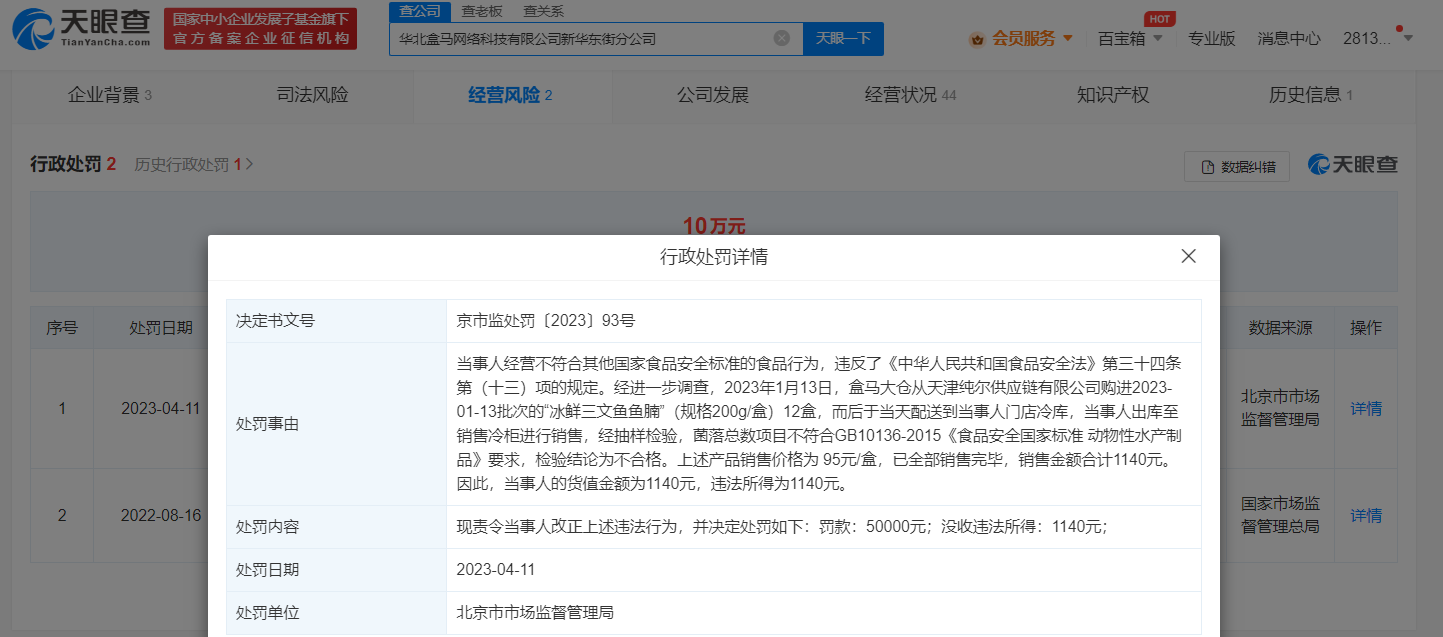The width and height of the screenshot is (1443, 637).
Task: Select the 历史信息 tab
Action: pyautogui.click(x=1310, y=95)
